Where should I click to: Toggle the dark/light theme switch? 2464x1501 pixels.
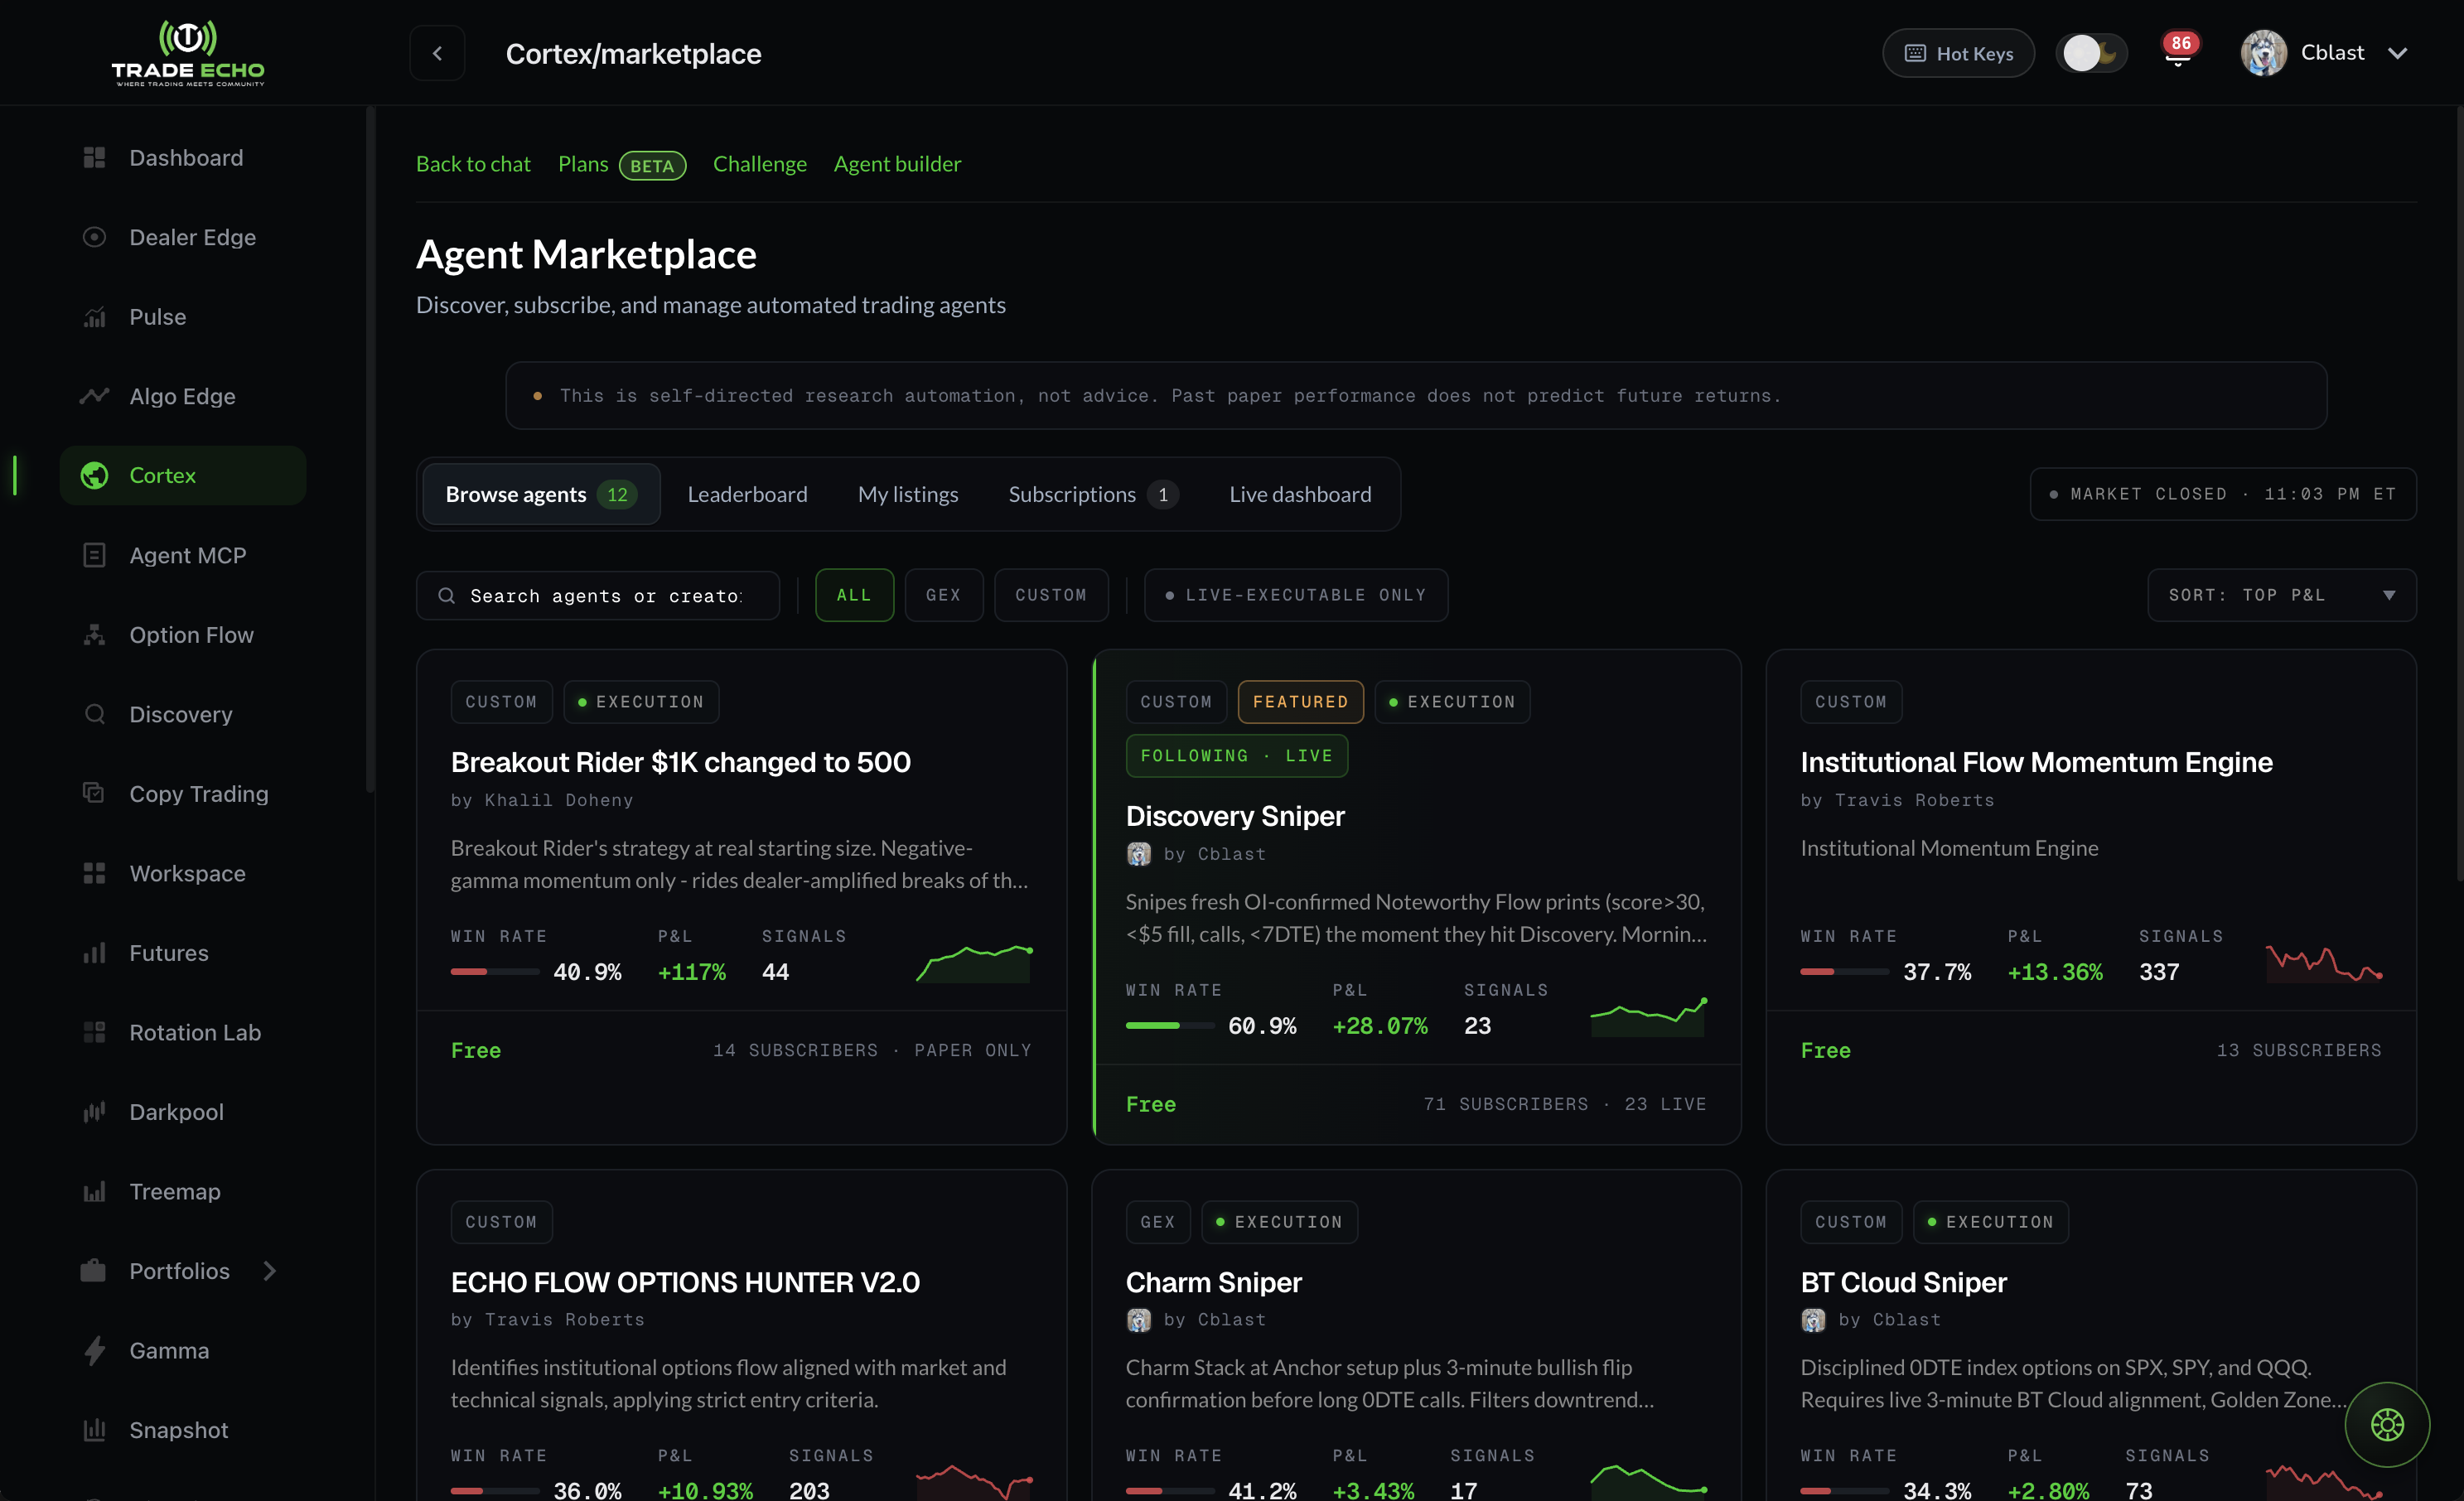(2092, 53)
